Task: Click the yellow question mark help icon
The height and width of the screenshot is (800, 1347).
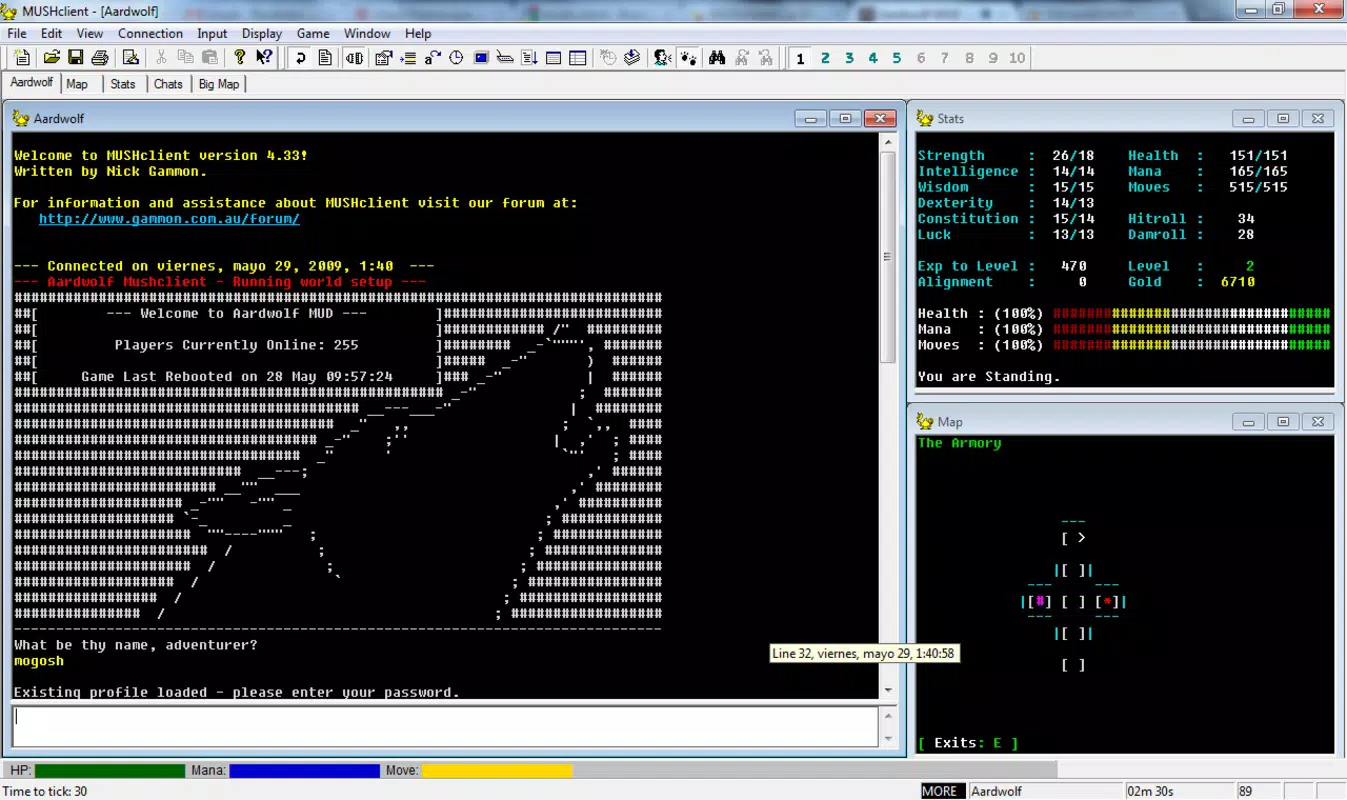Action: coord(240,58)
